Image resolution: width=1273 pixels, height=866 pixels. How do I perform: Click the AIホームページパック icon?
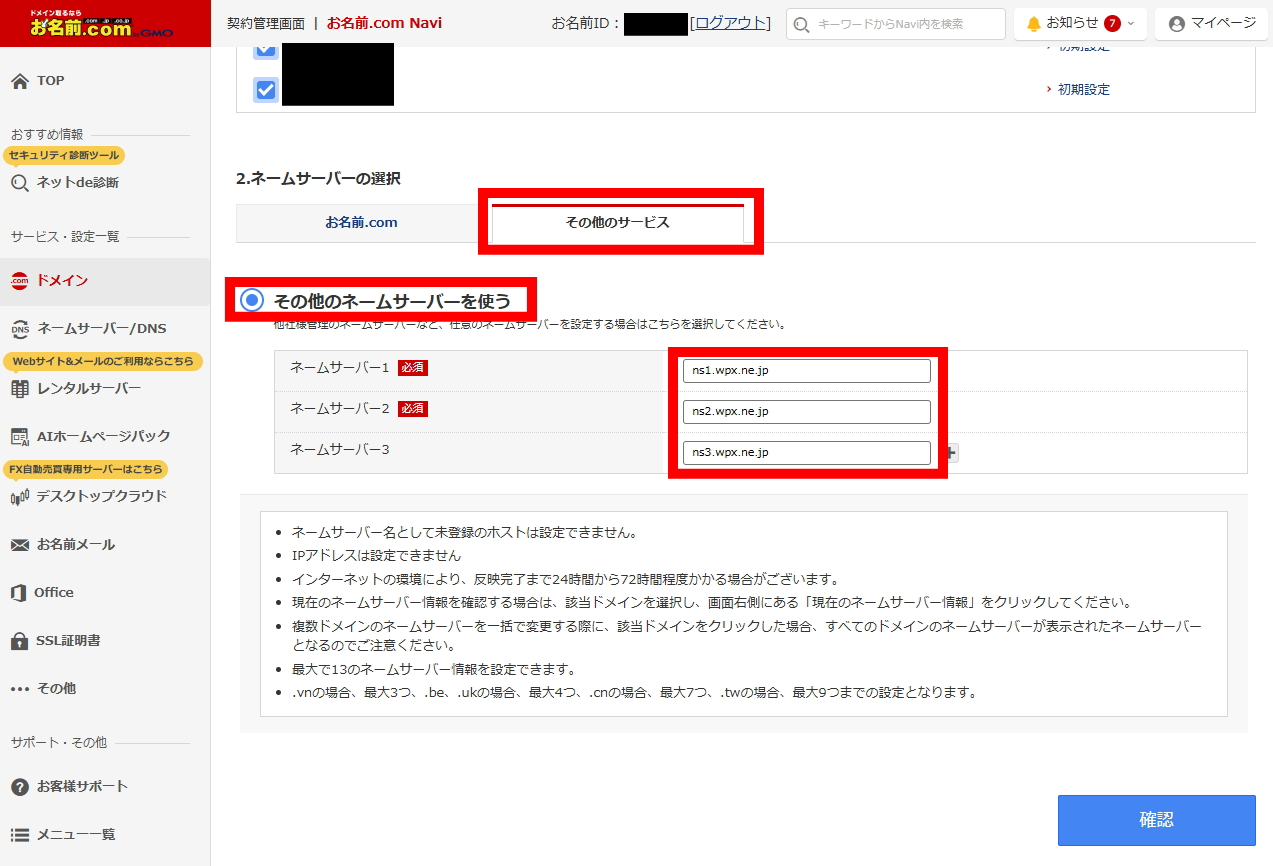coord(20,437)
